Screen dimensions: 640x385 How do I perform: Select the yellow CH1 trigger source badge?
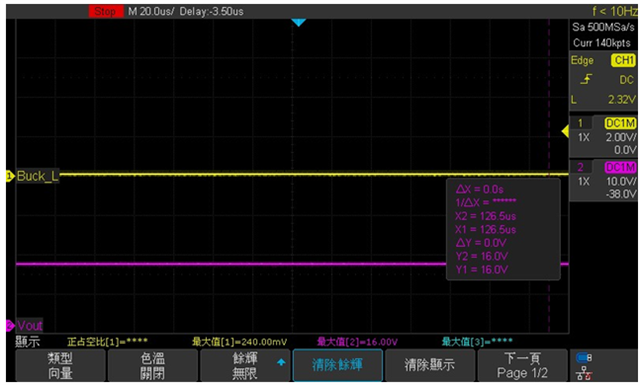click(623, 60)
